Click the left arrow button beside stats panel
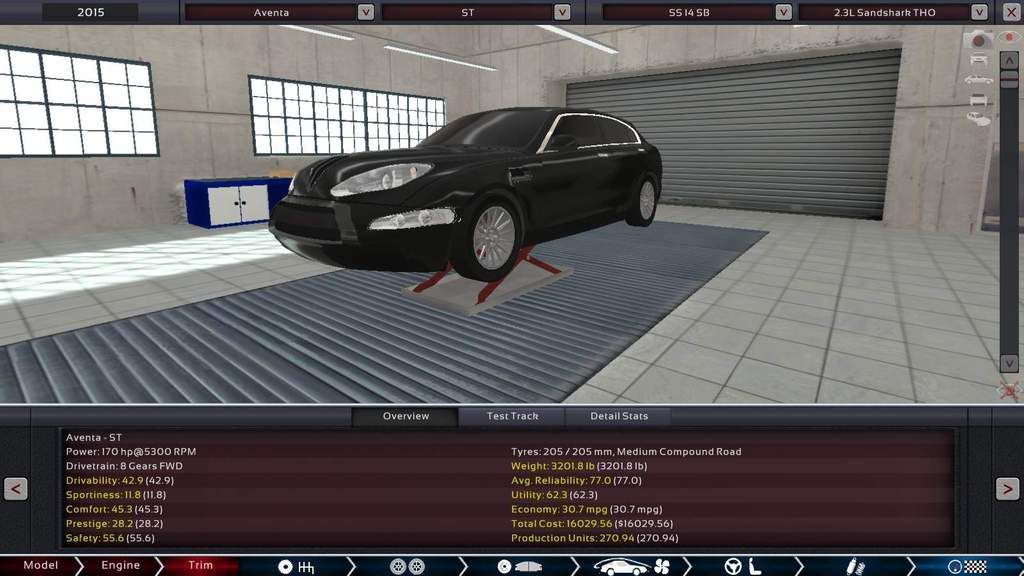Viewport: 1024px width, 576px height. pos(16,488)
